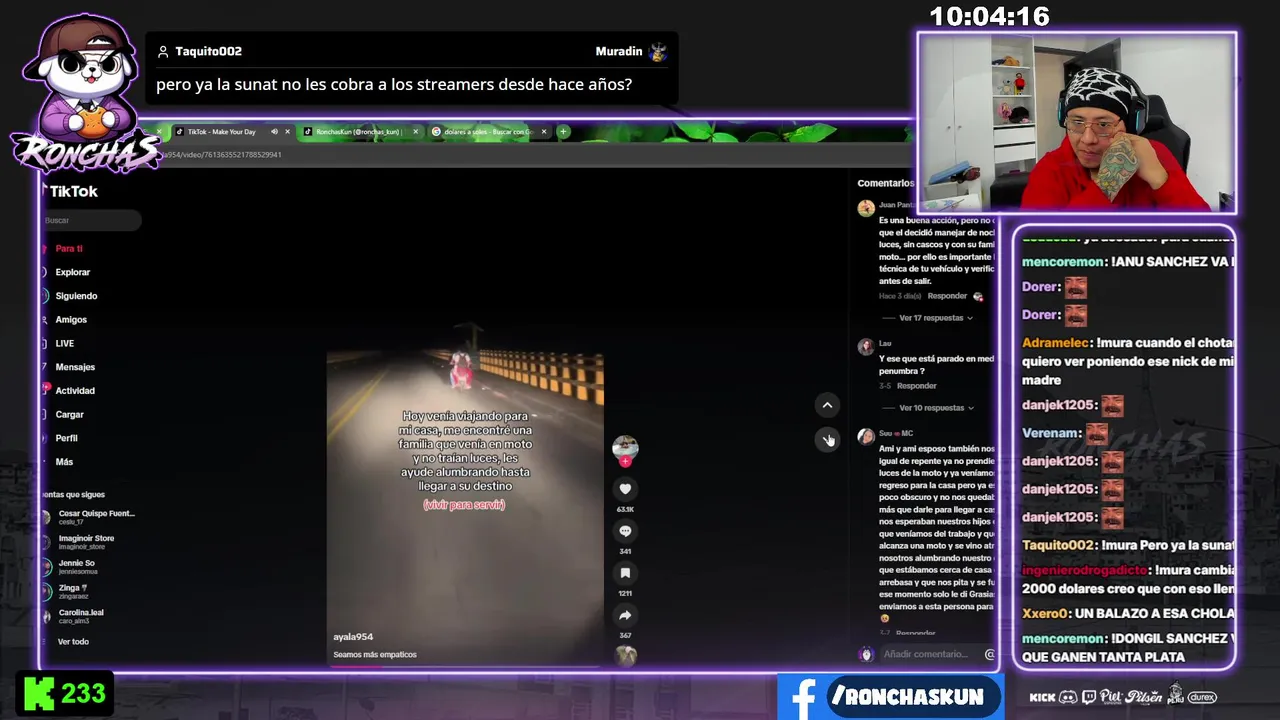Click Adramelec's message in the chat
The width and height of the screenshot is (1280, 720).
[x=1128, y=361]
